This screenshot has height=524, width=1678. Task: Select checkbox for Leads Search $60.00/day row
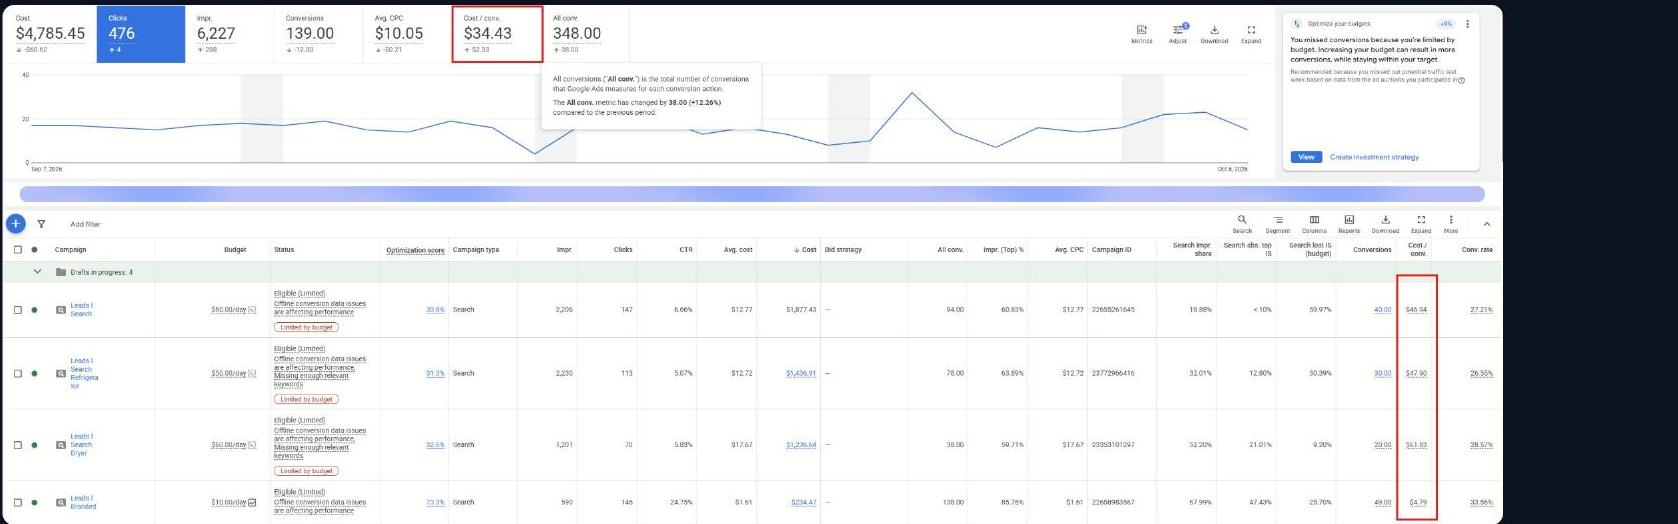(17, 310)
